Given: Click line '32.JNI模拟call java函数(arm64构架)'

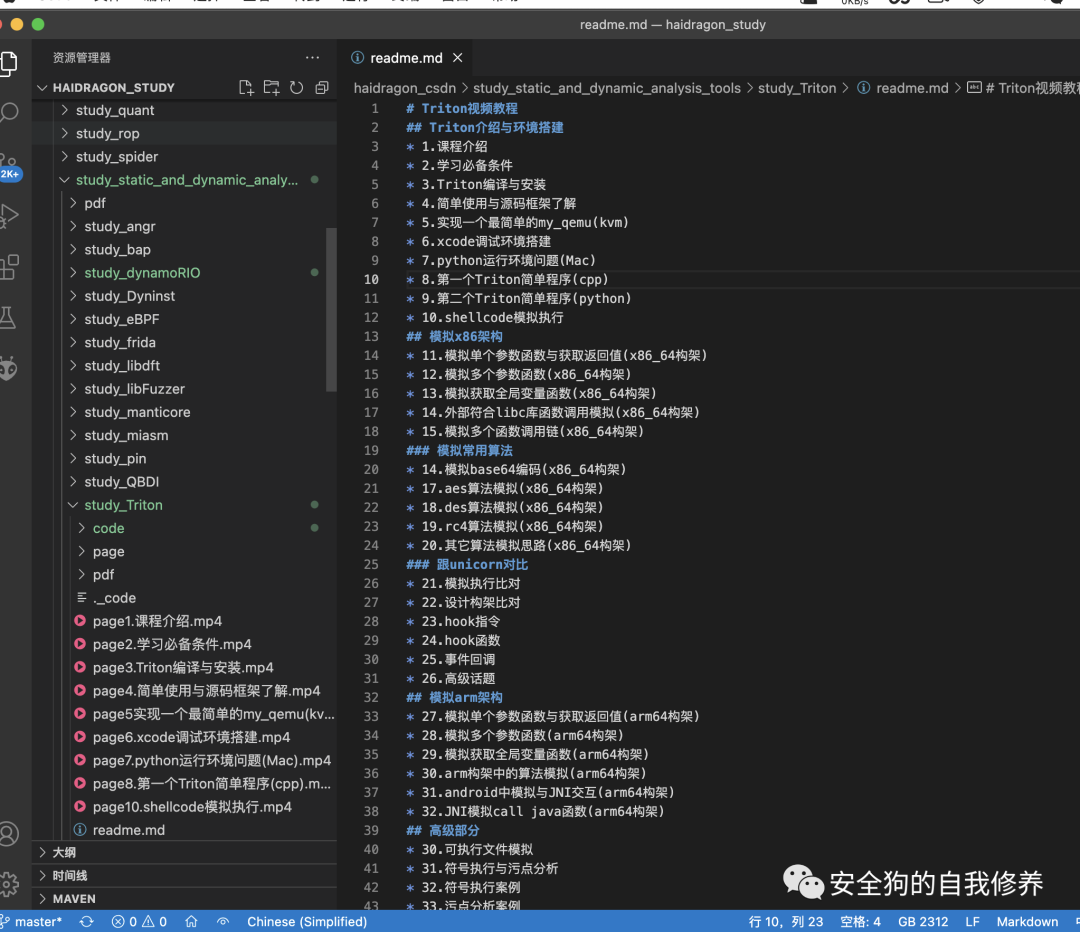Looking at the screenshot, I should coord(535,811).
